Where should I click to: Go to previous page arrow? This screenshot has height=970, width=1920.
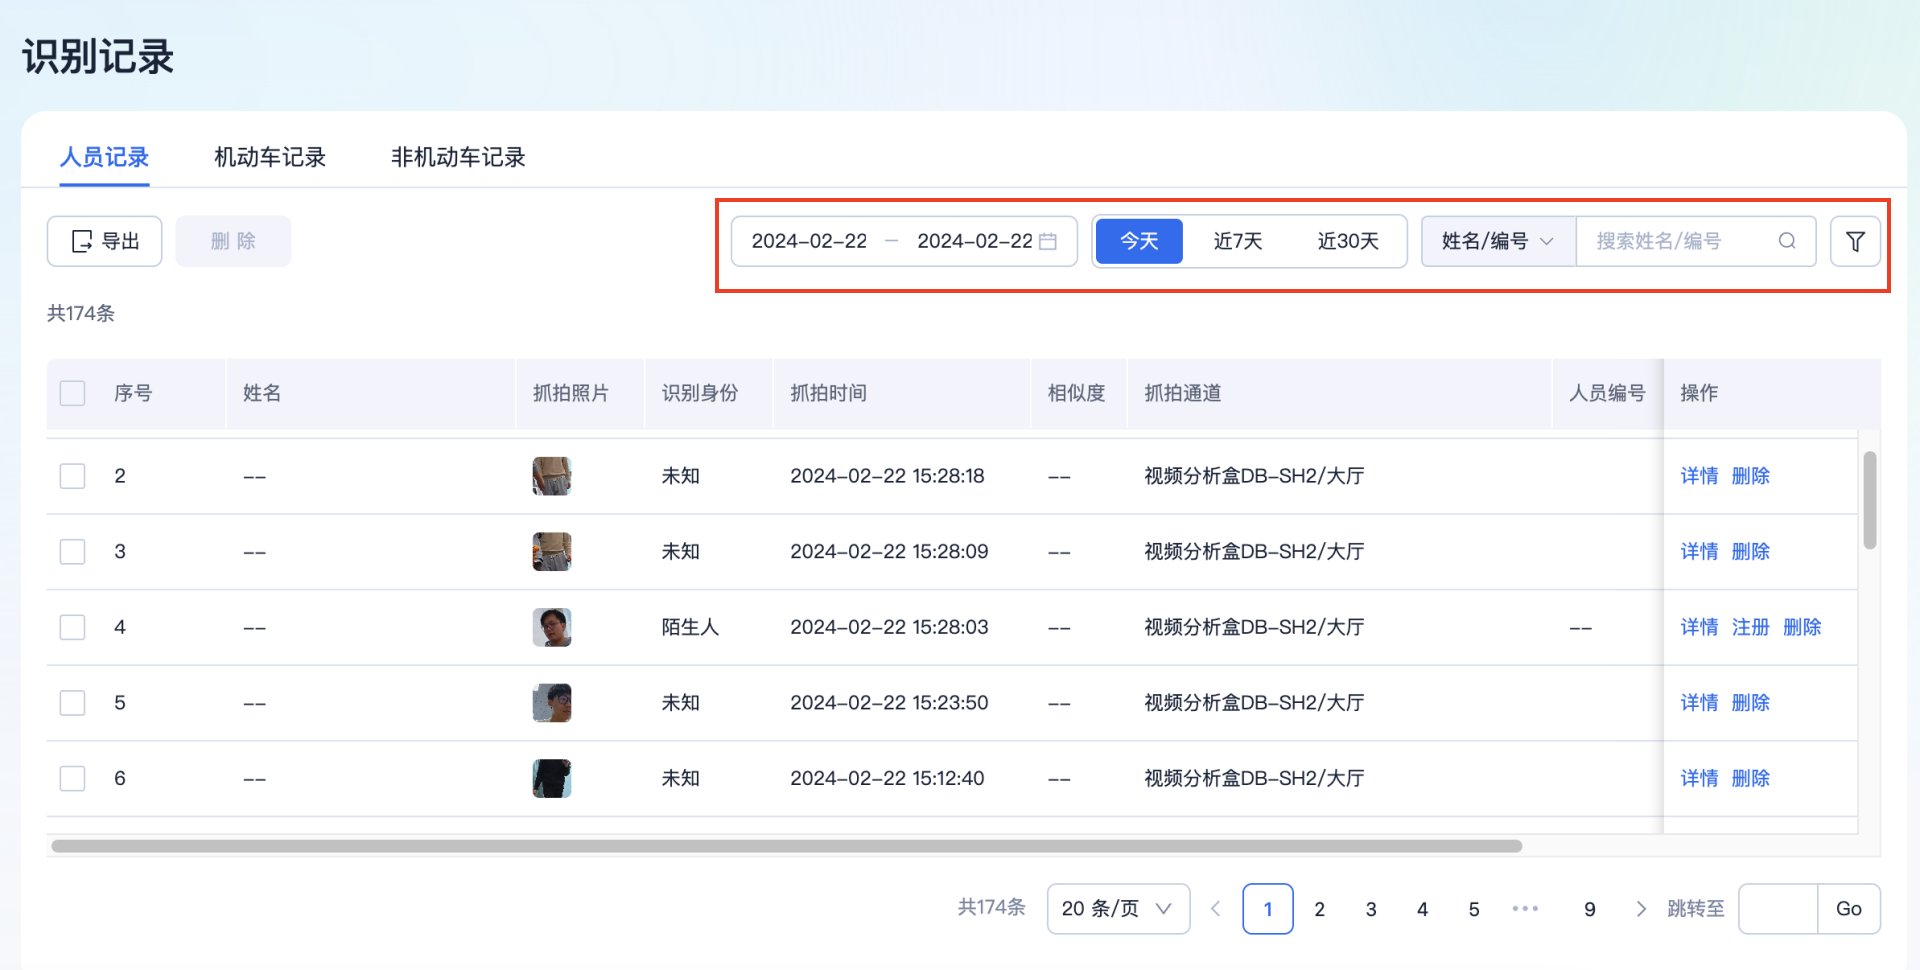1216,909
